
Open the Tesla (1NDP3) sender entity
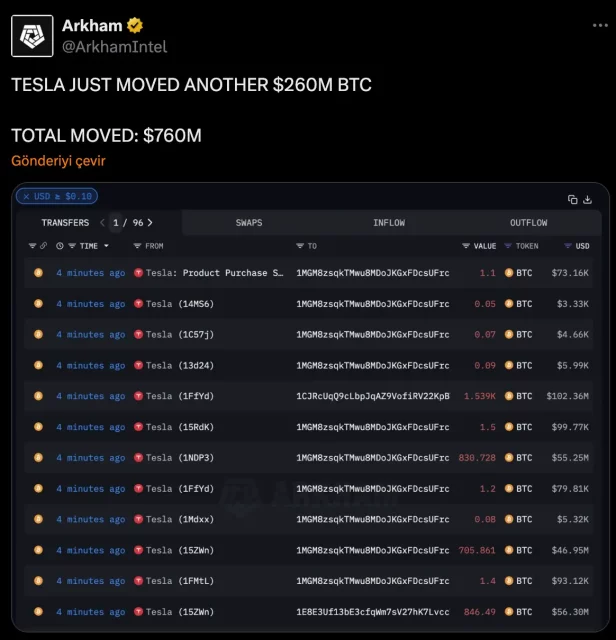coord(179,458)
